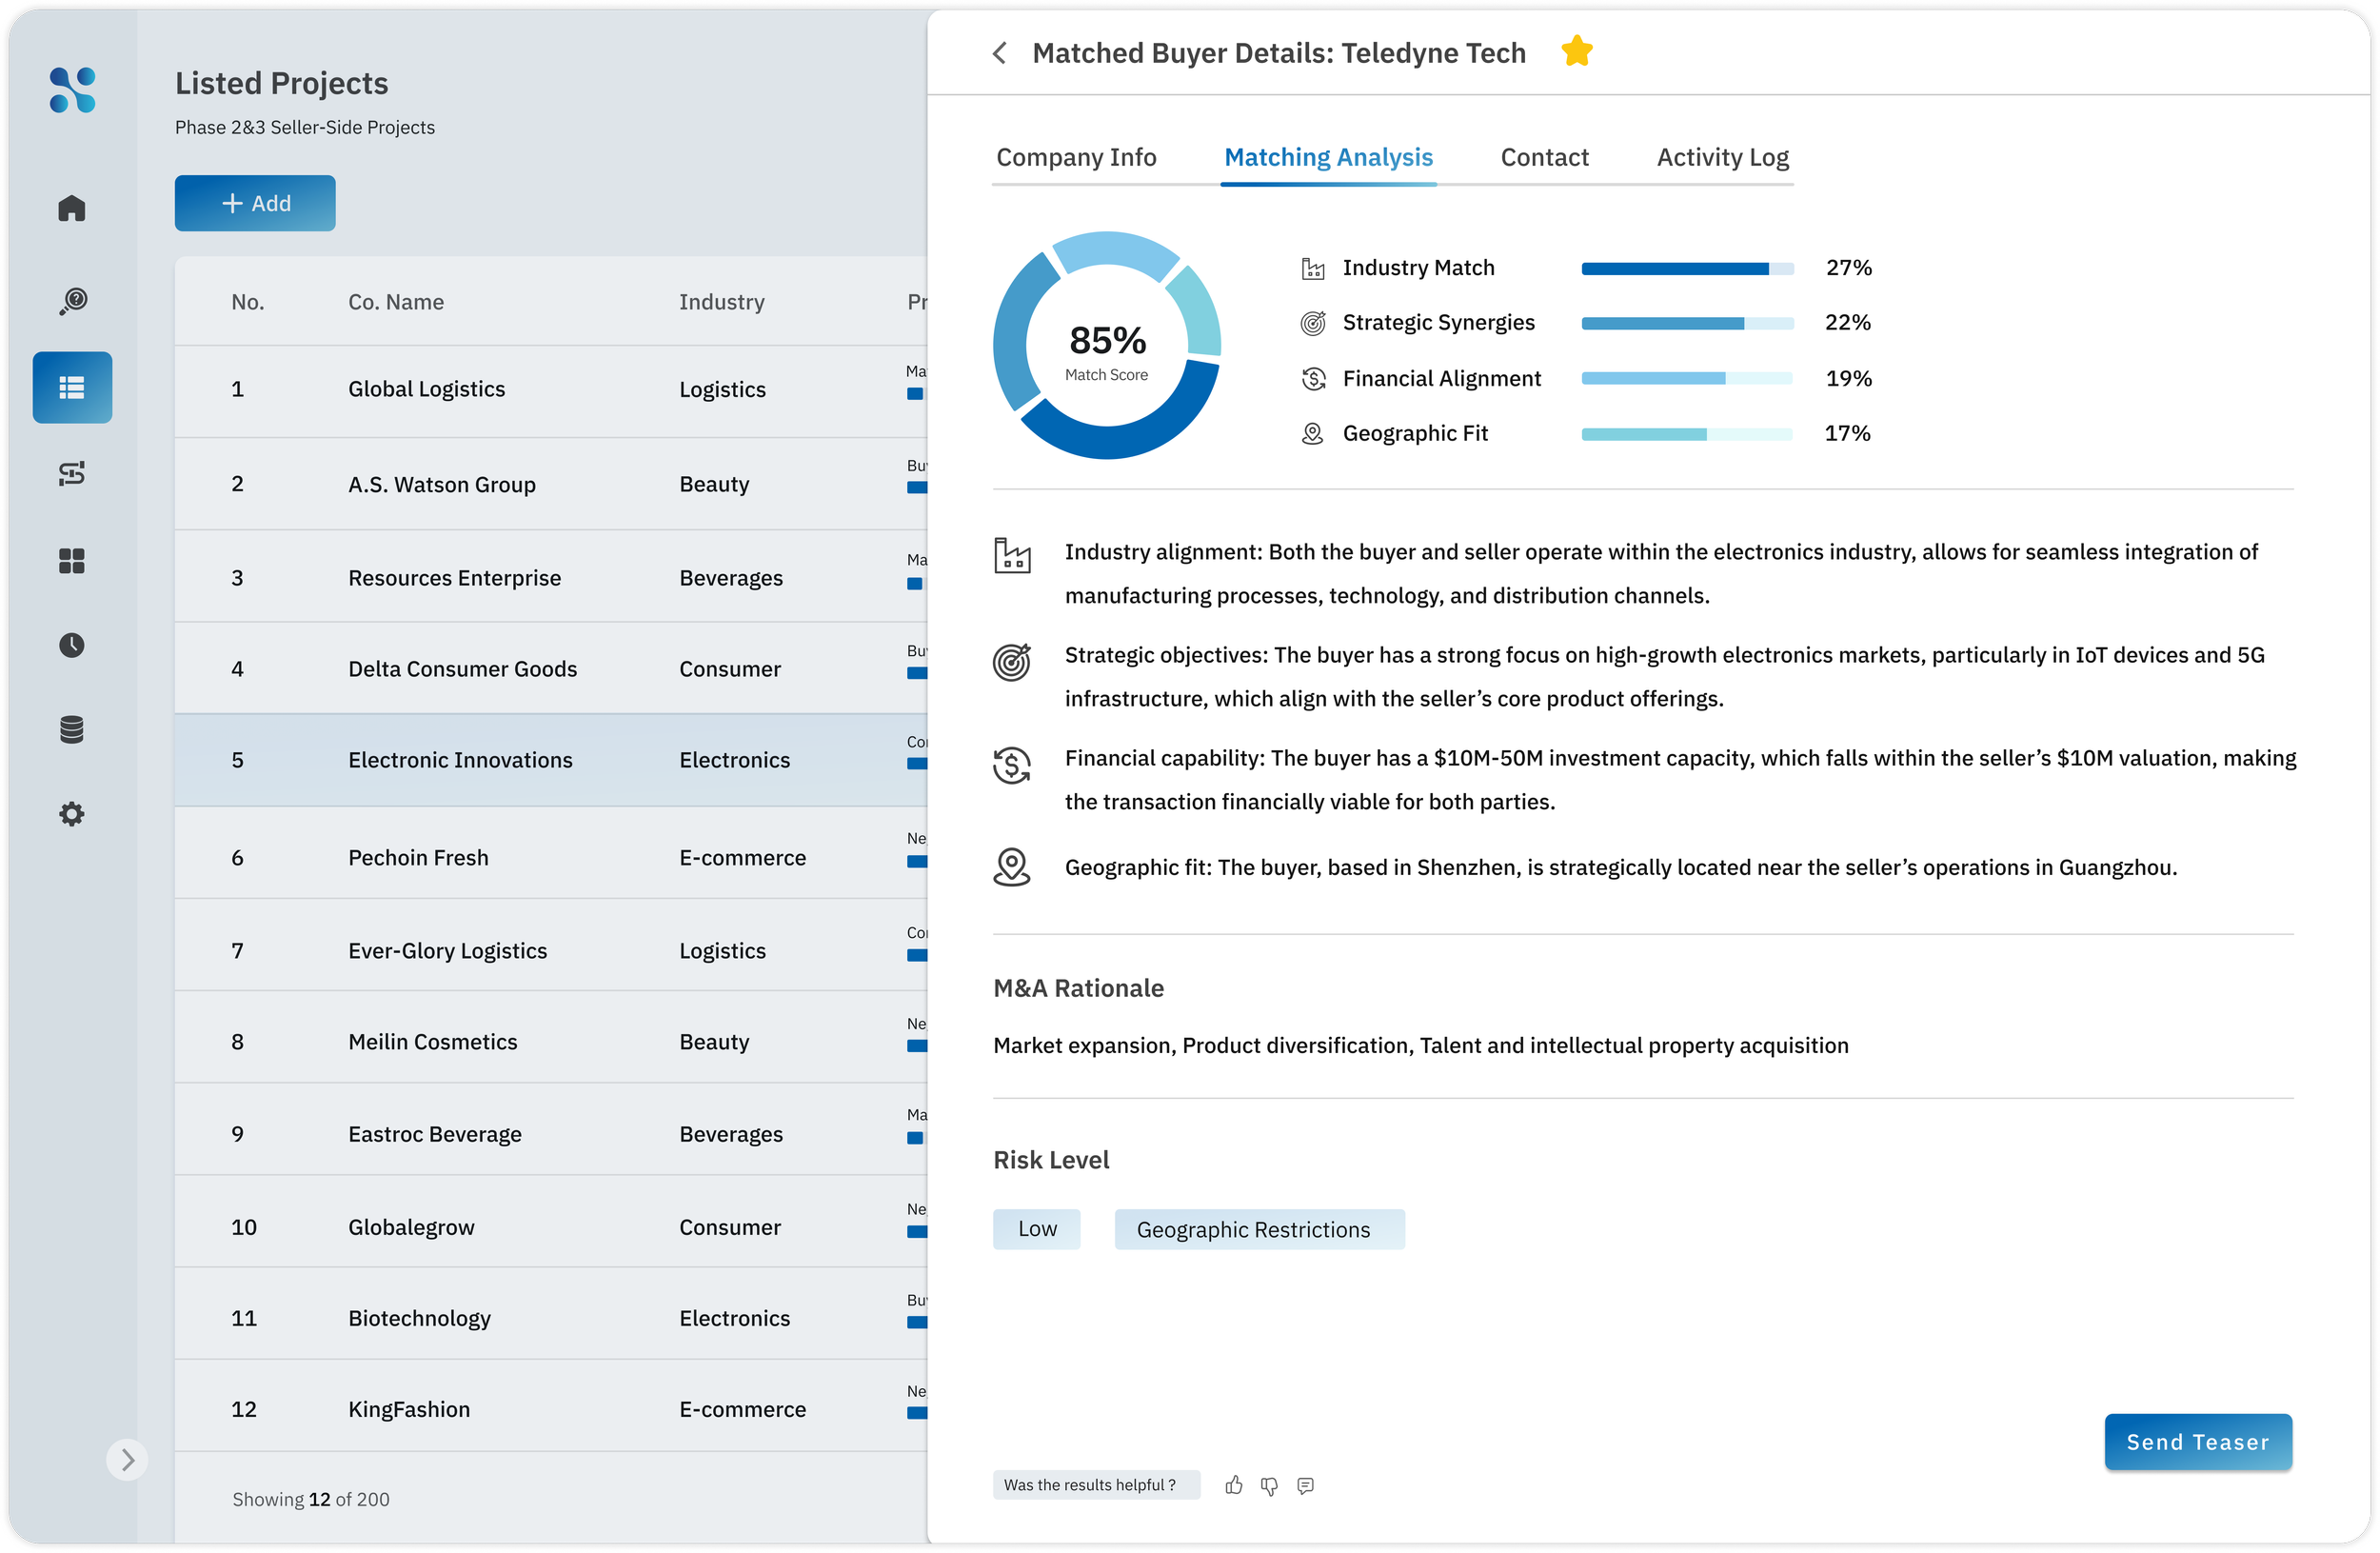
Task: Open the search magnifier sidebar icon
Action: click(72, 301)
